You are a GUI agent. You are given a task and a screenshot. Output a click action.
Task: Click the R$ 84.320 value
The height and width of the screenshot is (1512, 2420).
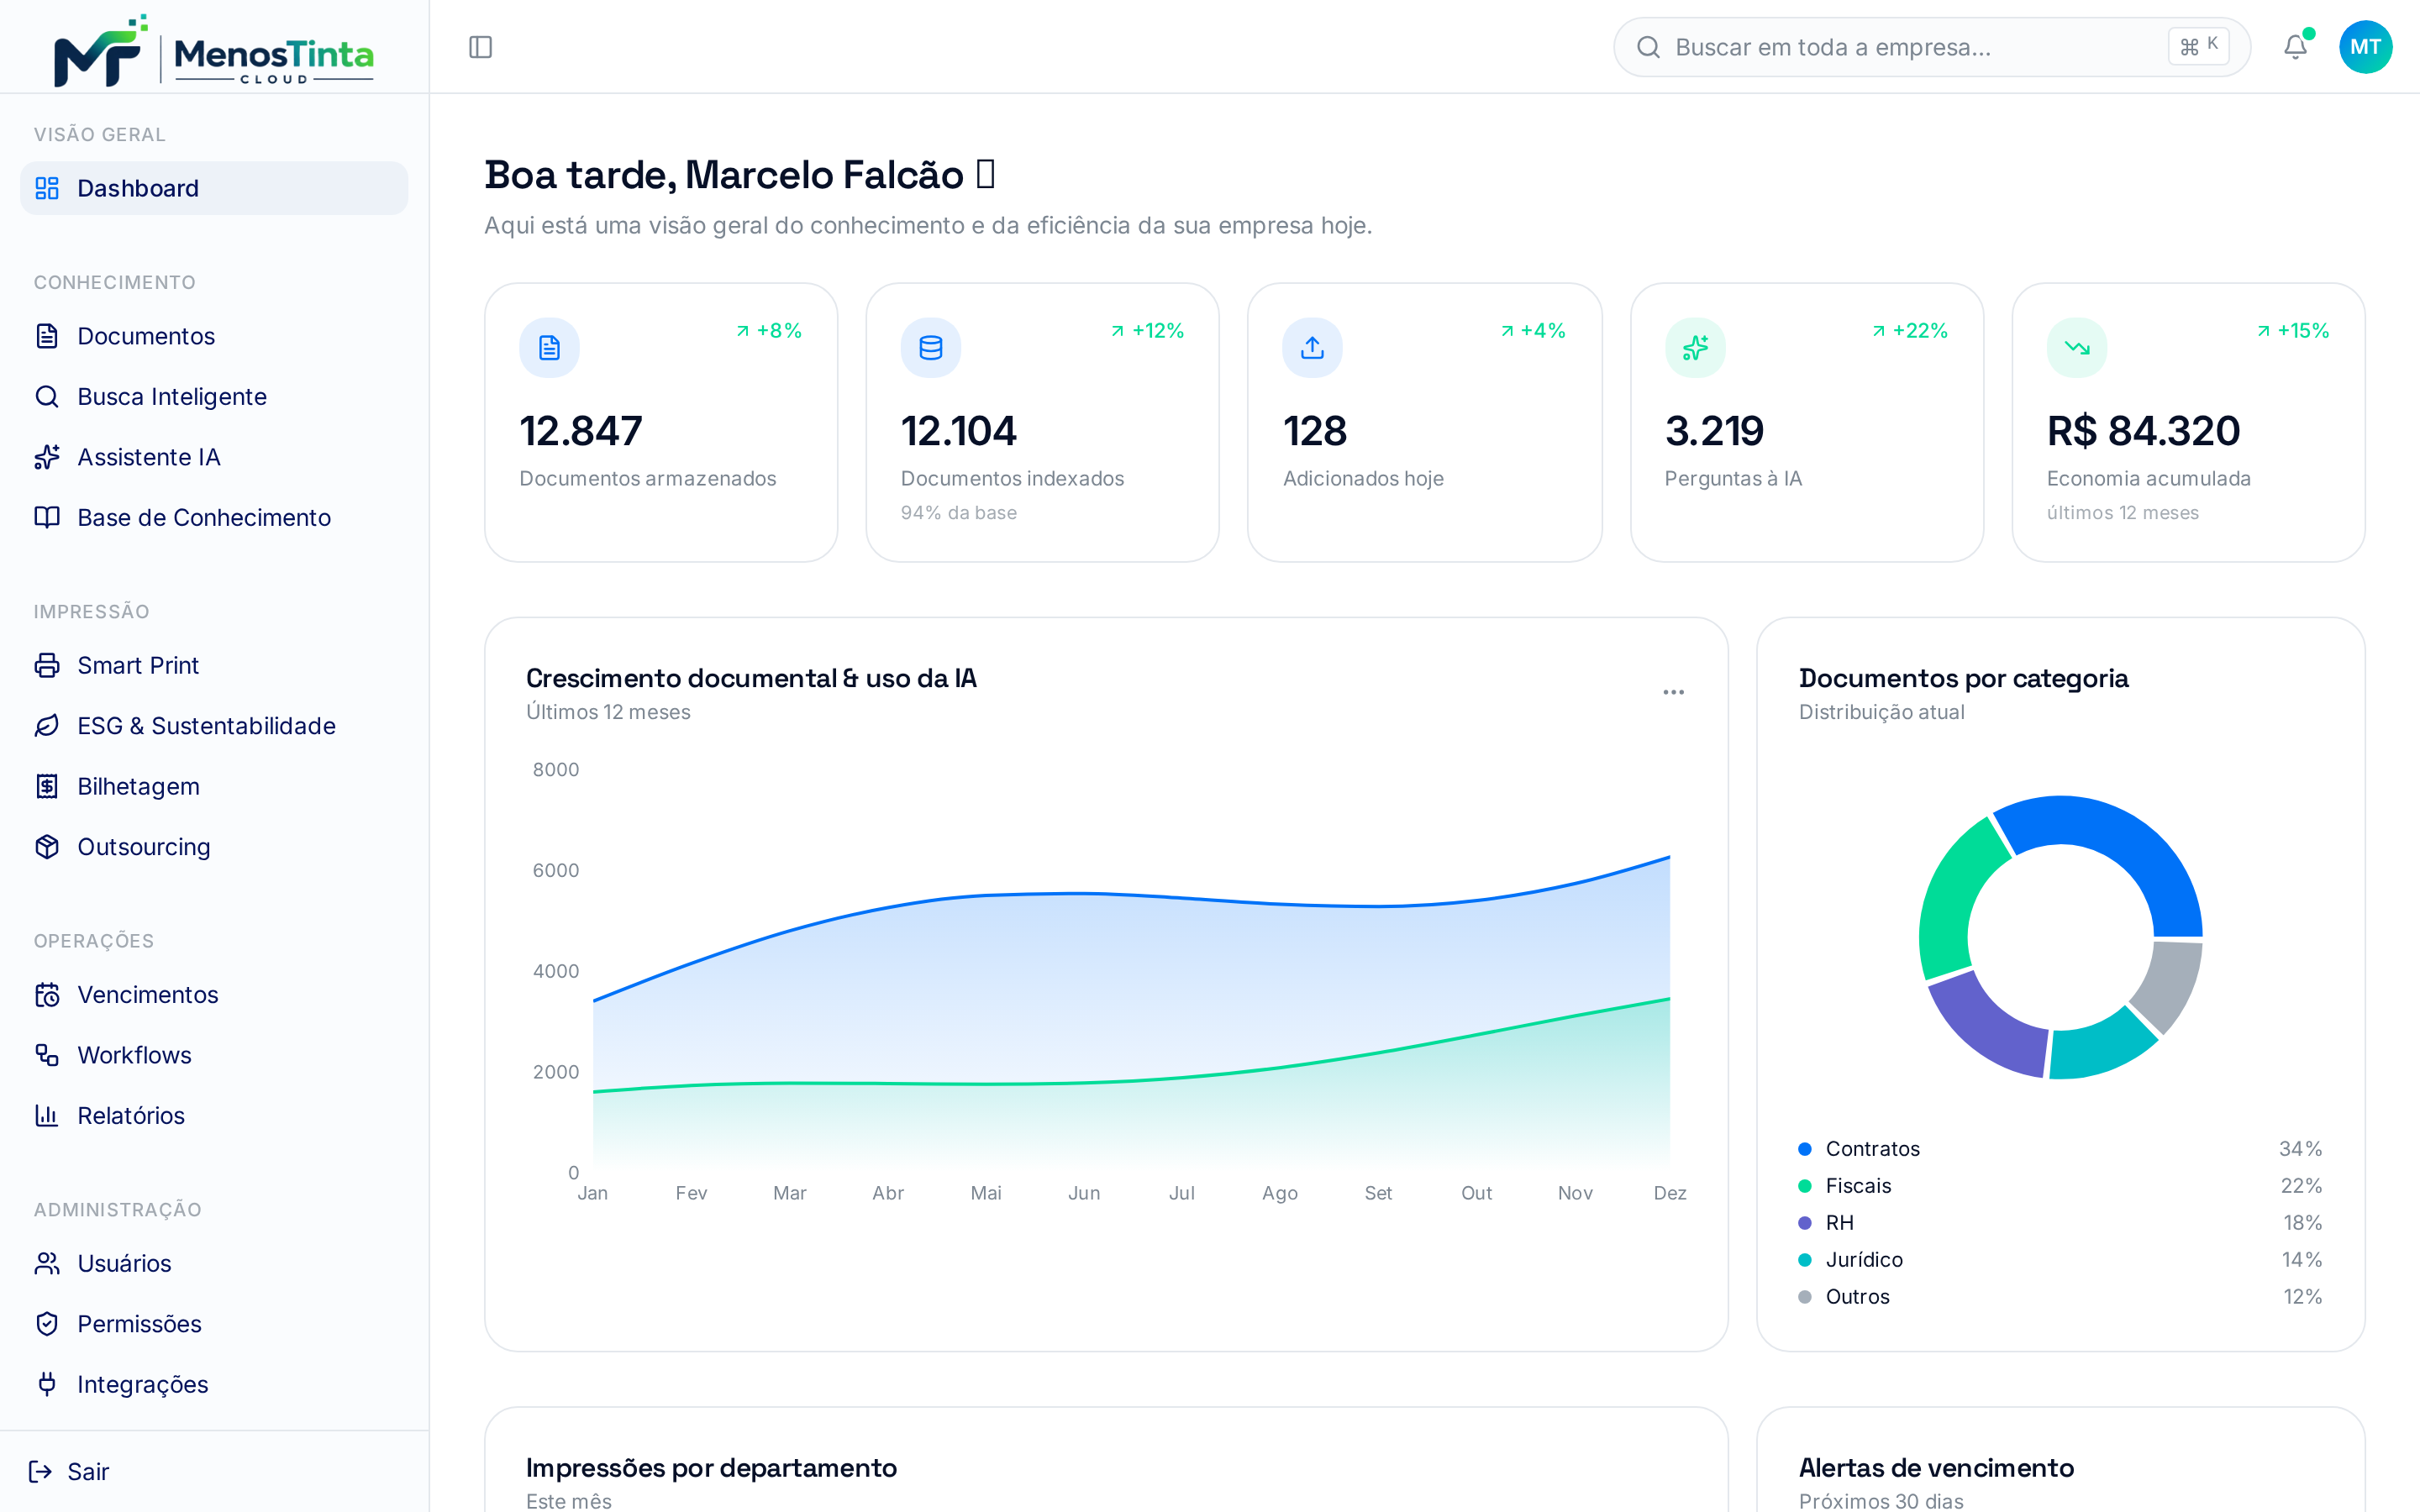point(2143,431)
